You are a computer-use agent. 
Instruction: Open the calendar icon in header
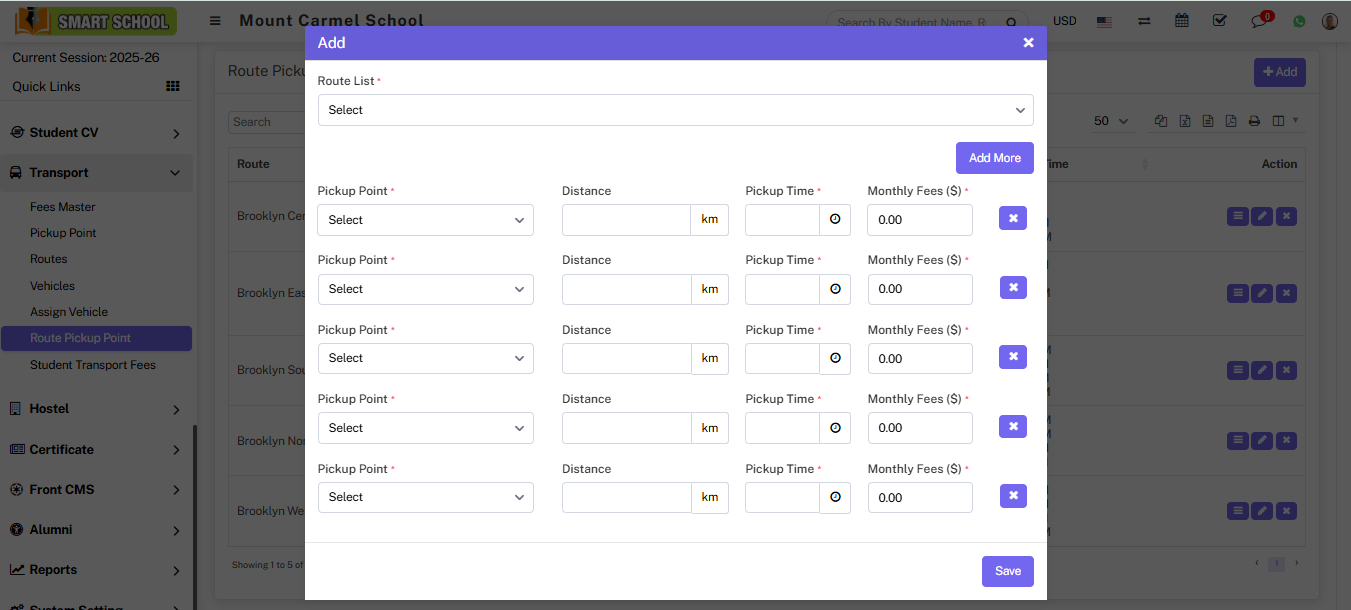[x=1182, y=21]
